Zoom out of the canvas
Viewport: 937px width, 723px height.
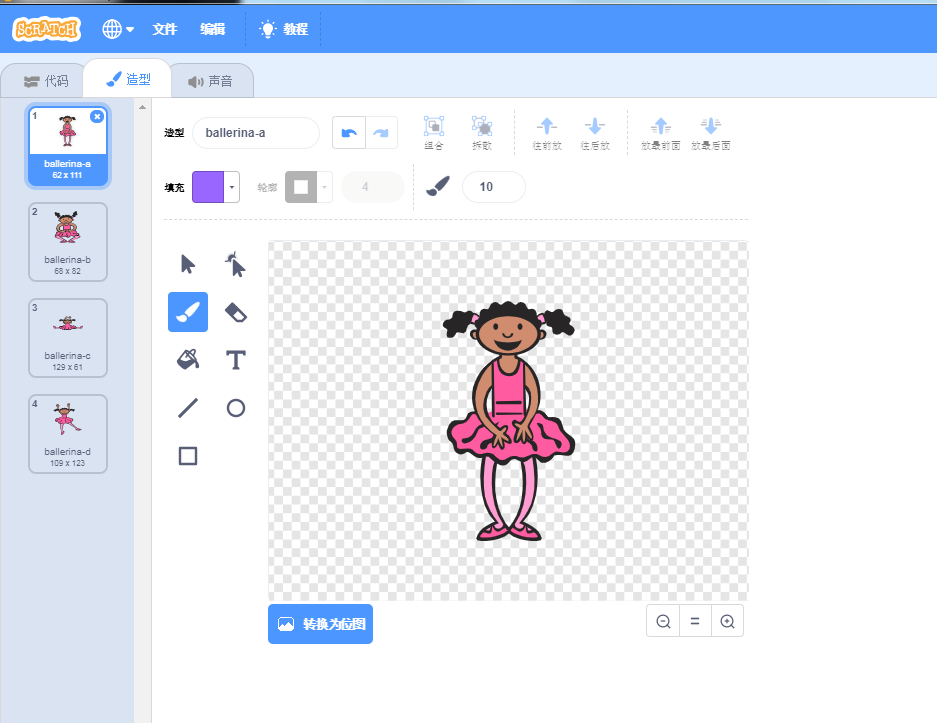663,621
